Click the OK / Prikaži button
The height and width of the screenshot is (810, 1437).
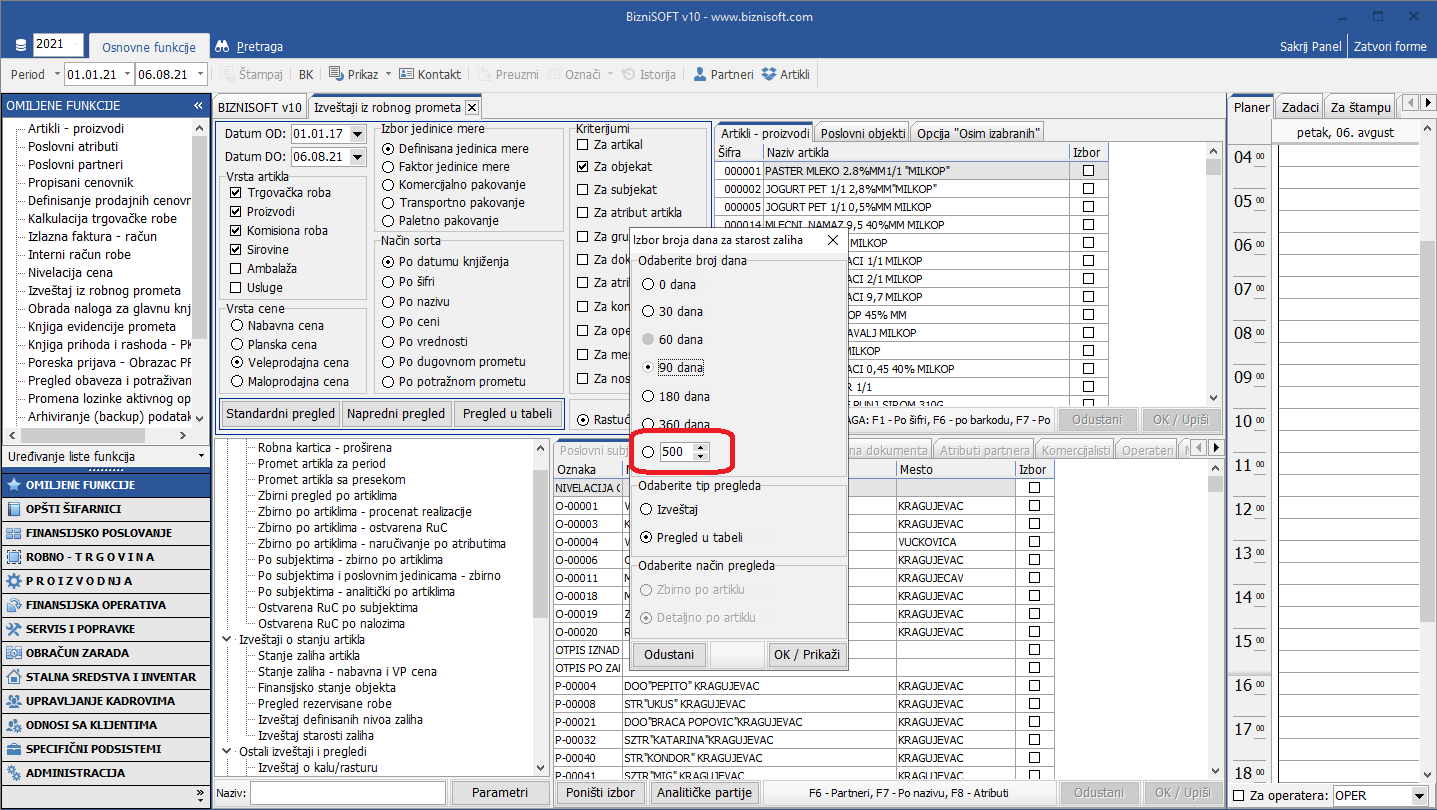pyautogui.click(x=806, y=655)
